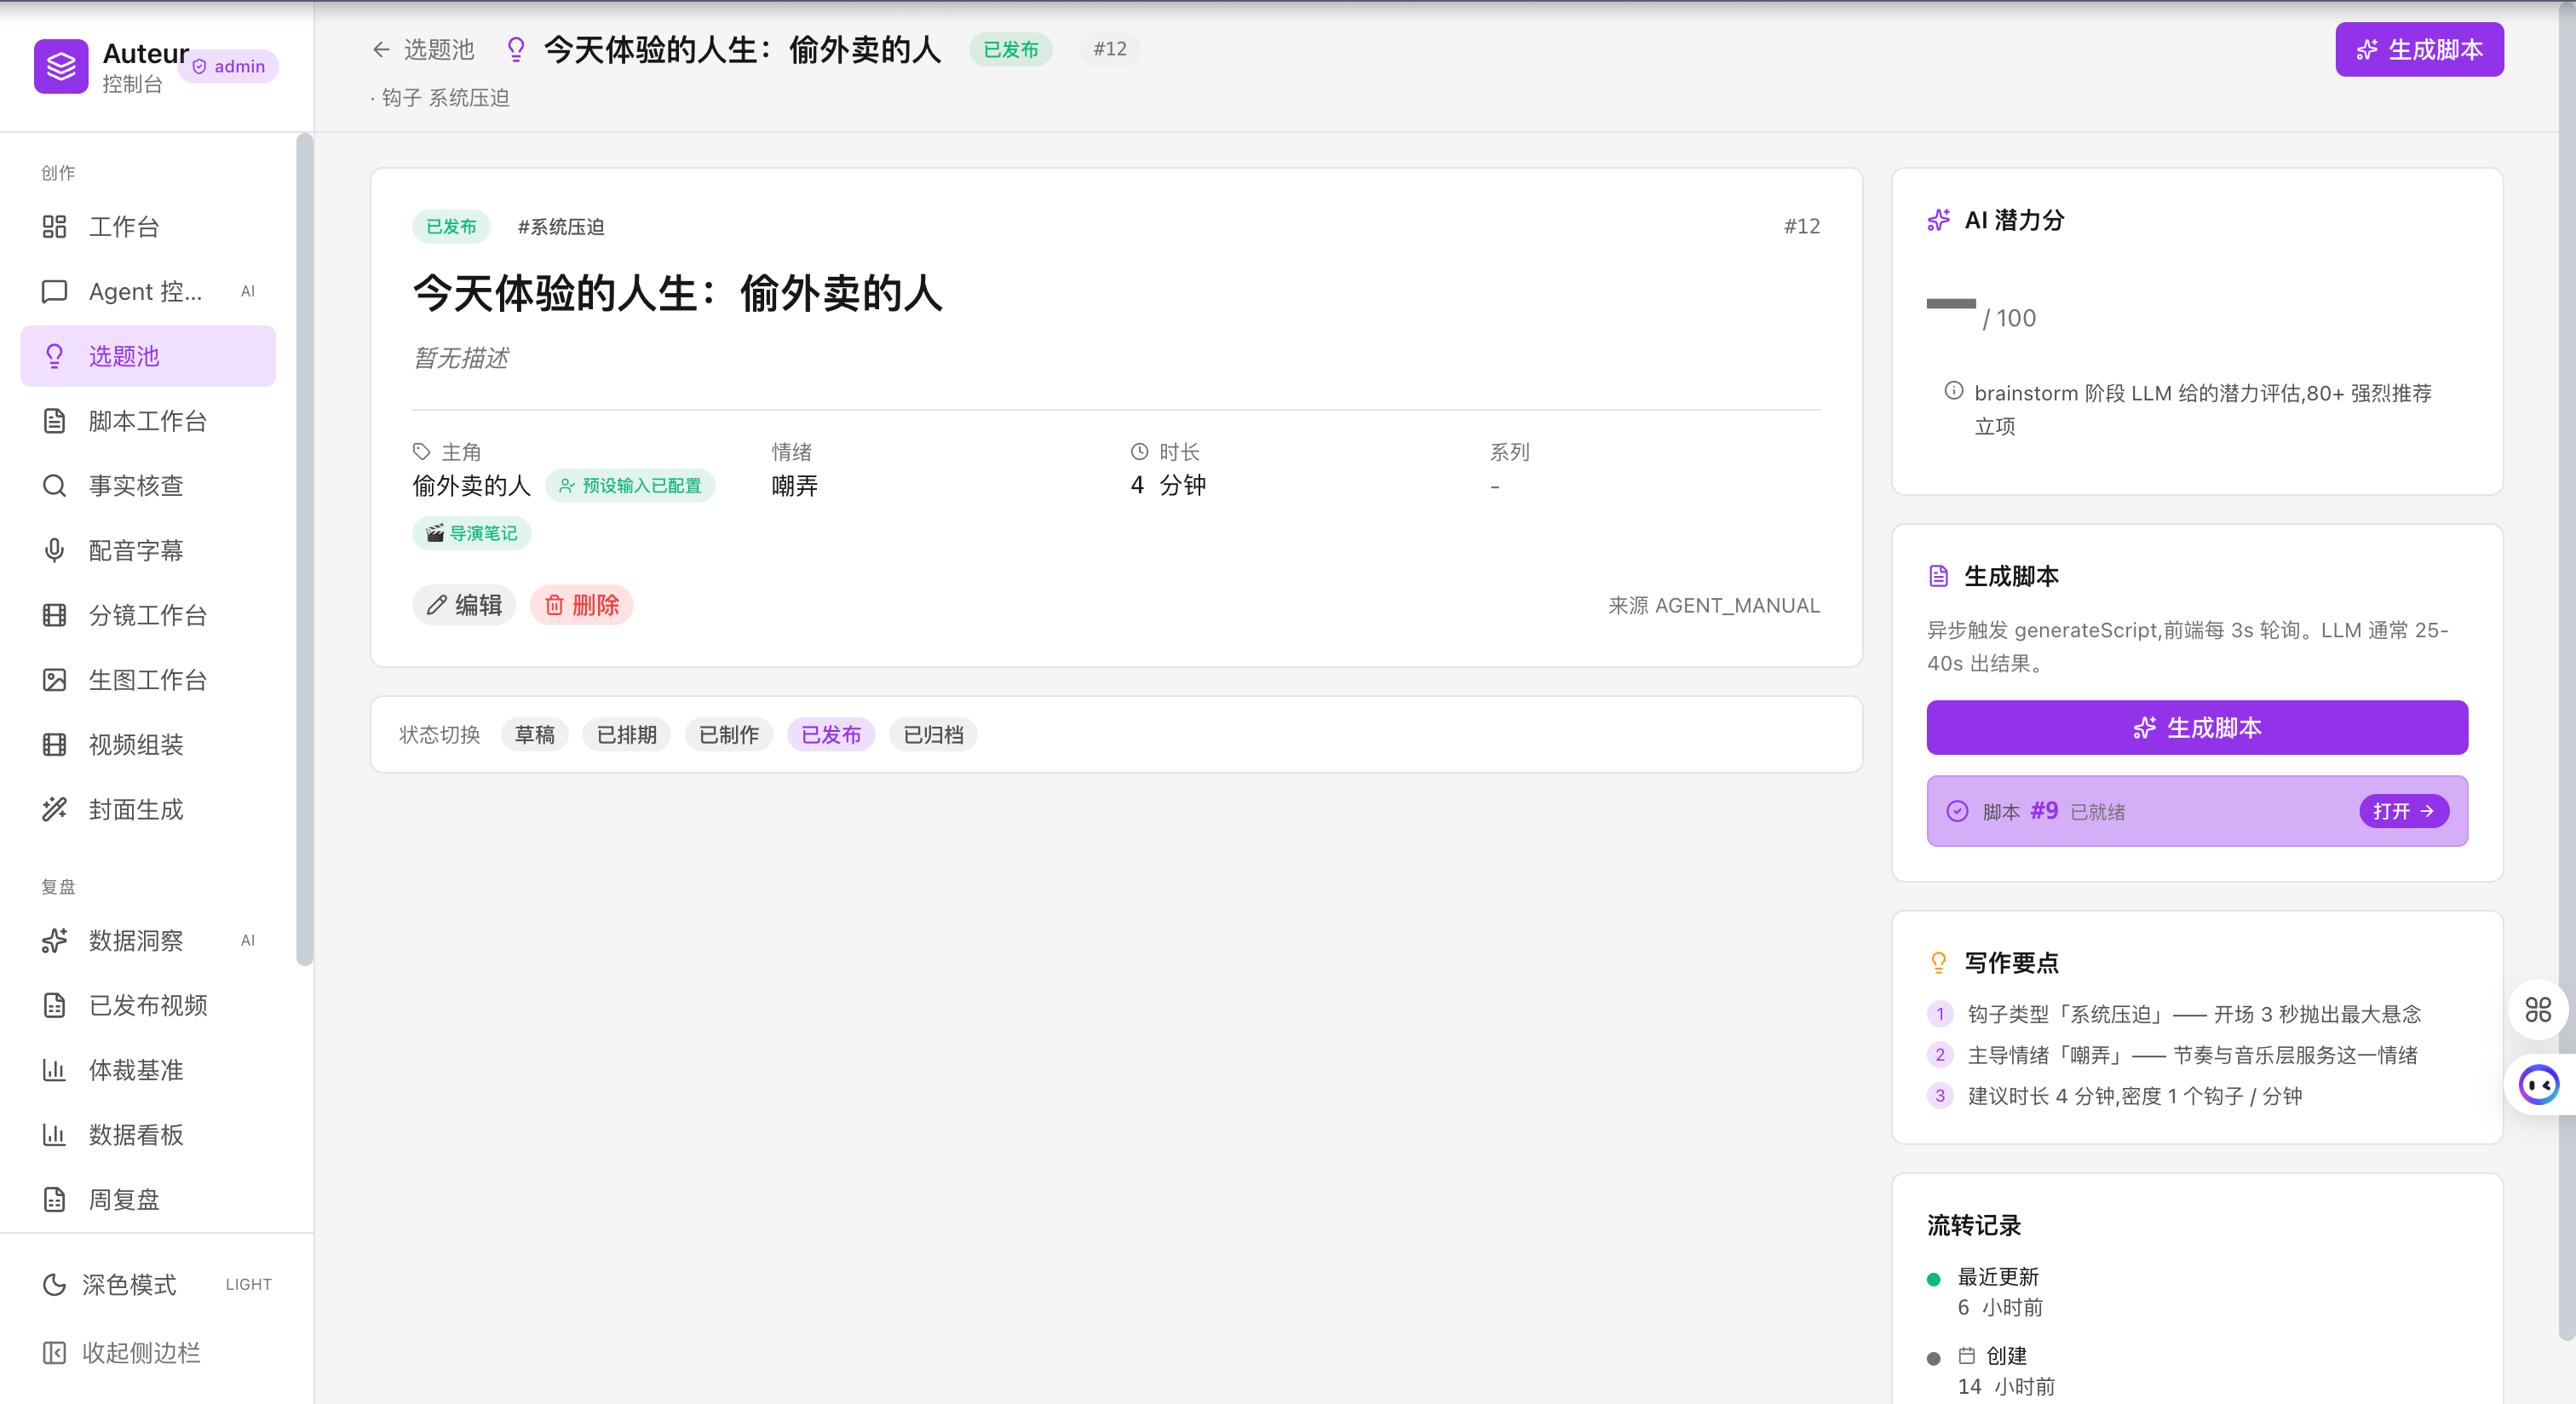Open 数据洞察 sparkle item
Viewport: 2576px width, 1404px height.
pos(148,940)
